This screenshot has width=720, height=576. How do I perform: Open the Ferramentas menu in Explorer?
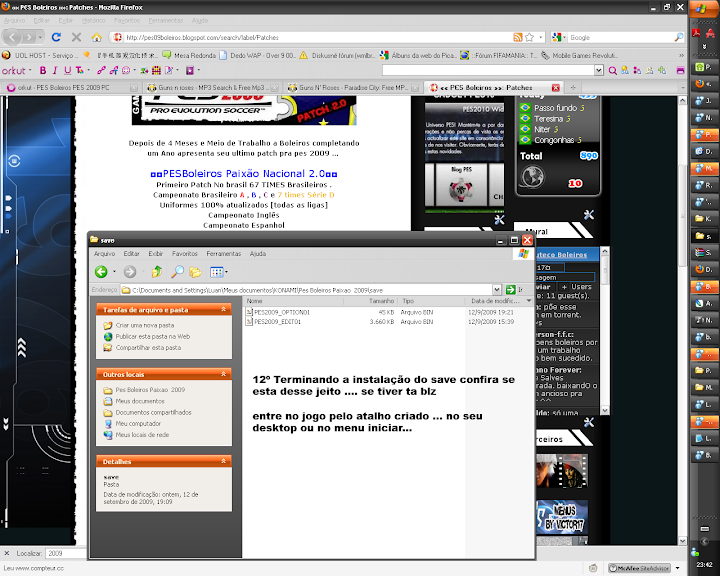click(x=223, y=254)
